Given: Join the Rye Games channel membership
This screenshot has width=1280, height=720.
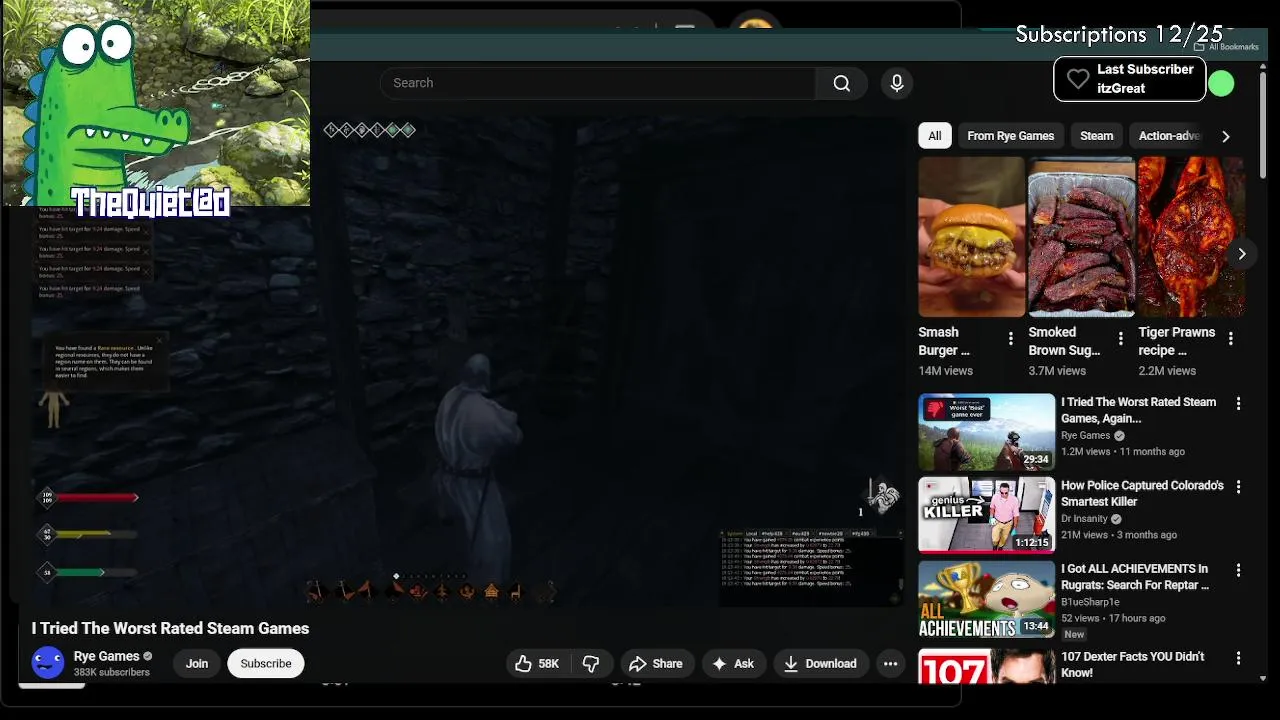Looking at the screenshot, I should pyautogui.click(x=197, y=663).
